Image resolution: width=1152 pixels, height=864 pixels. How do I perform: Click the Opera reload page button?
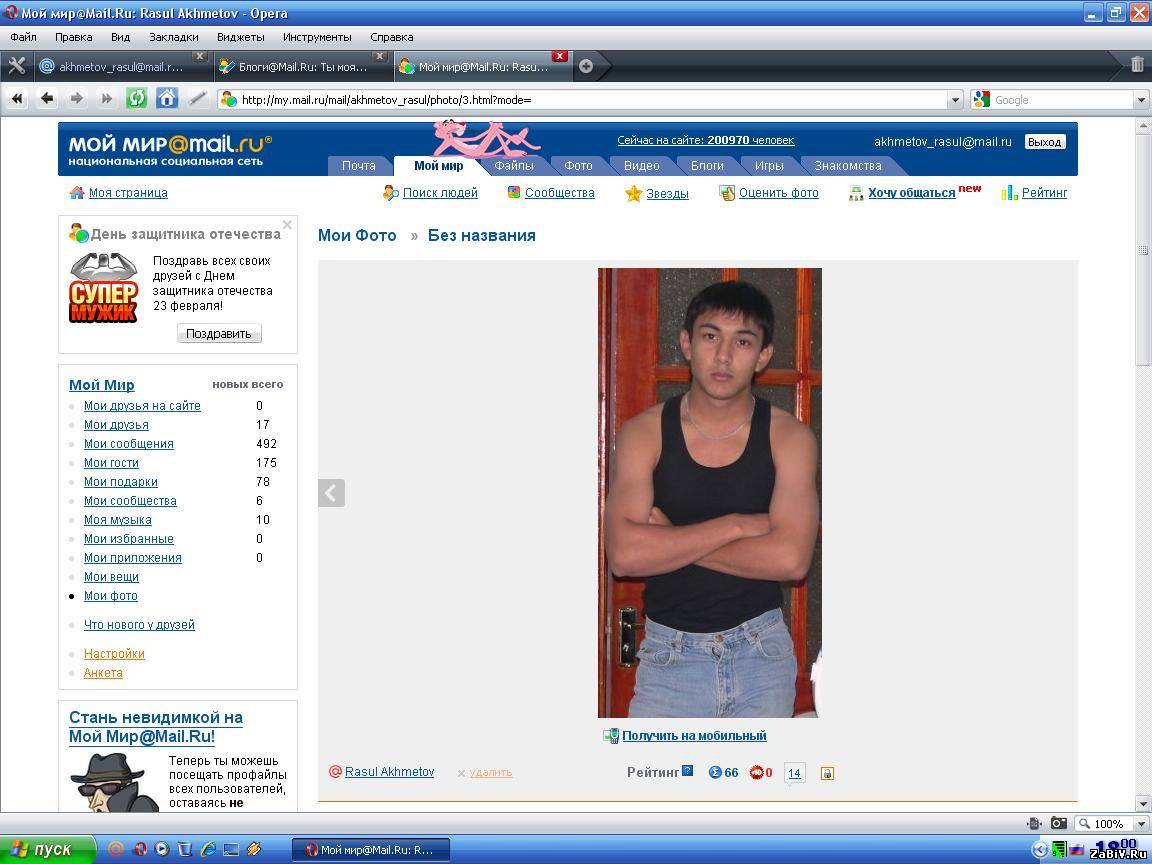tap(136, 98)
